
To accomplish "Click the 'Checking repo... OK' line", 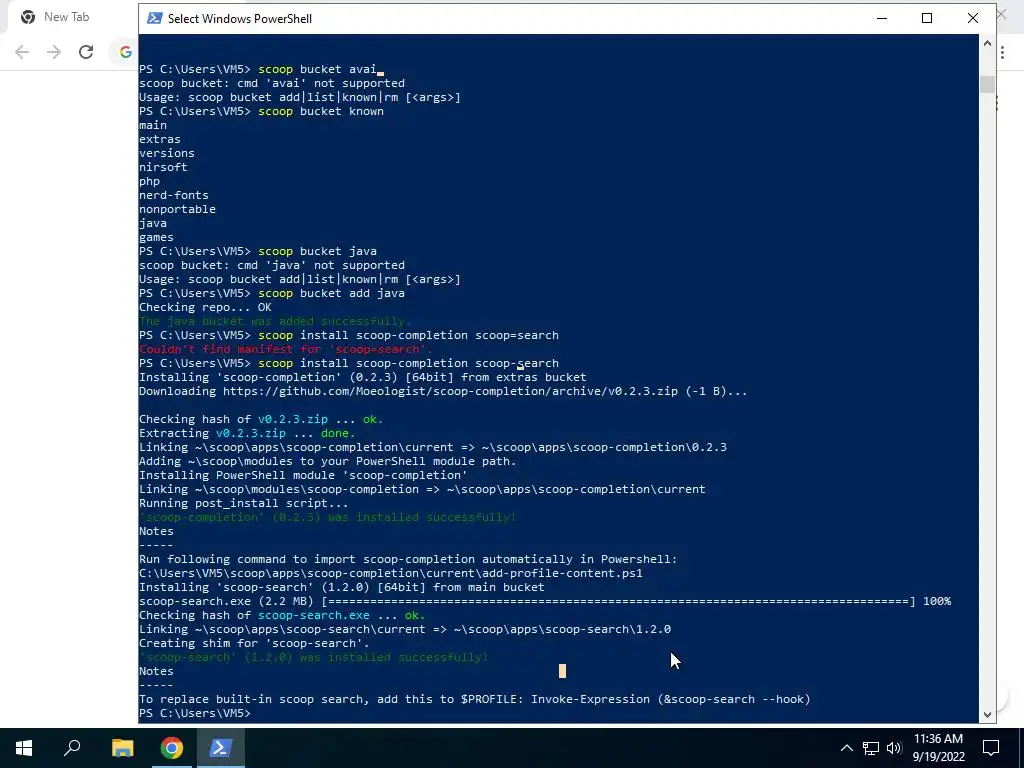I will pos(205,307).
